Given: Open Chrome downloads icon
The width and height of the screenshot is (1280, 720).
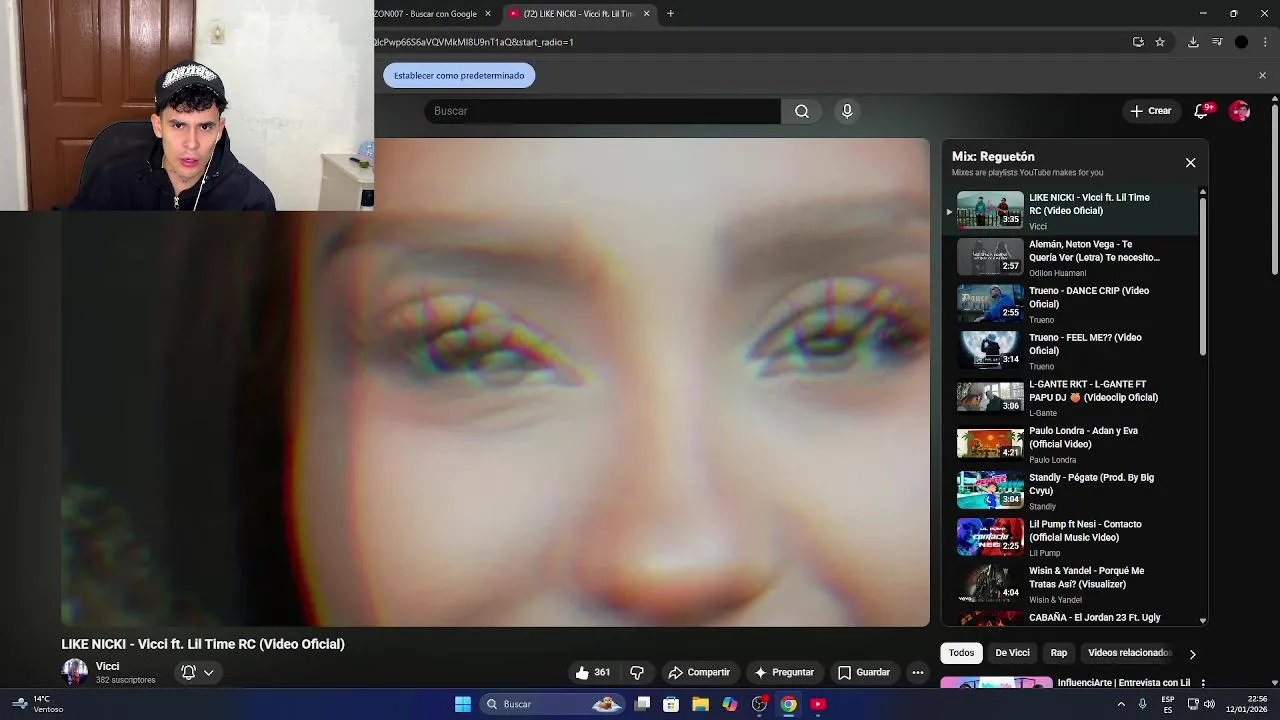Looking at the screenshot, I should [1193, 42].
